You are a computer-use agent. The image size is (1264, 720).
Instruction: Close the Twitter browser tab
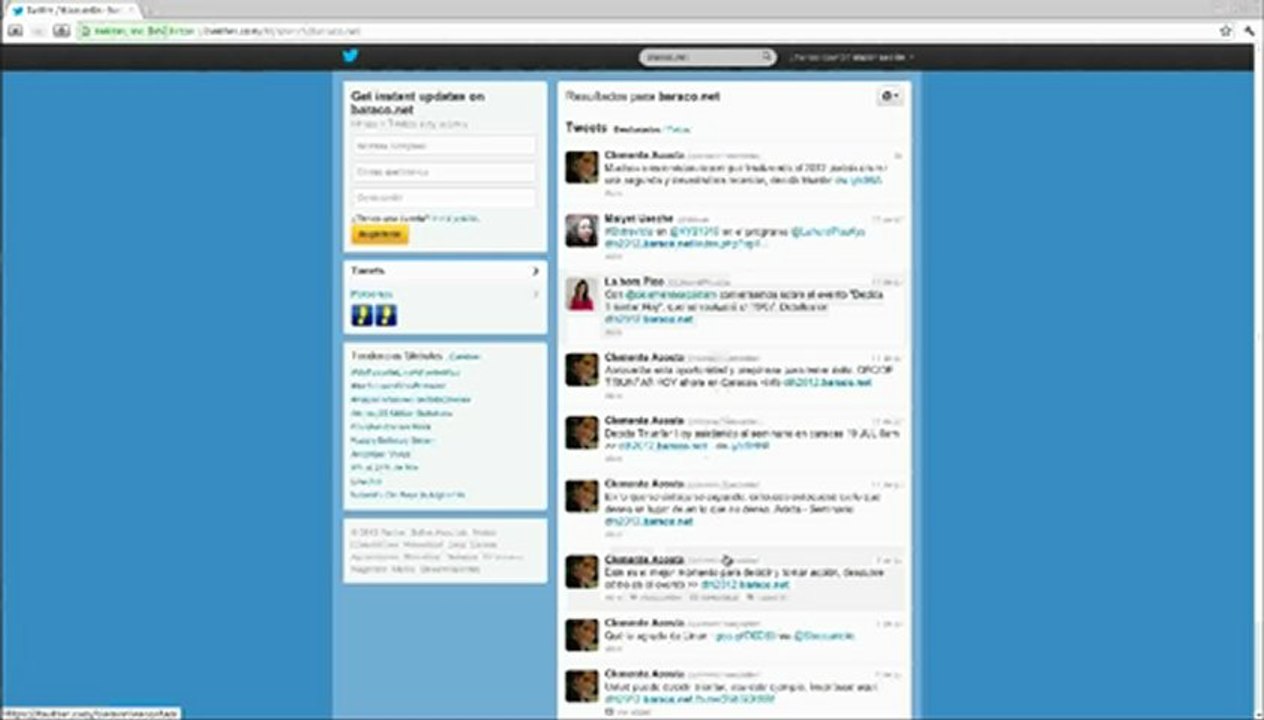point(131,10)
